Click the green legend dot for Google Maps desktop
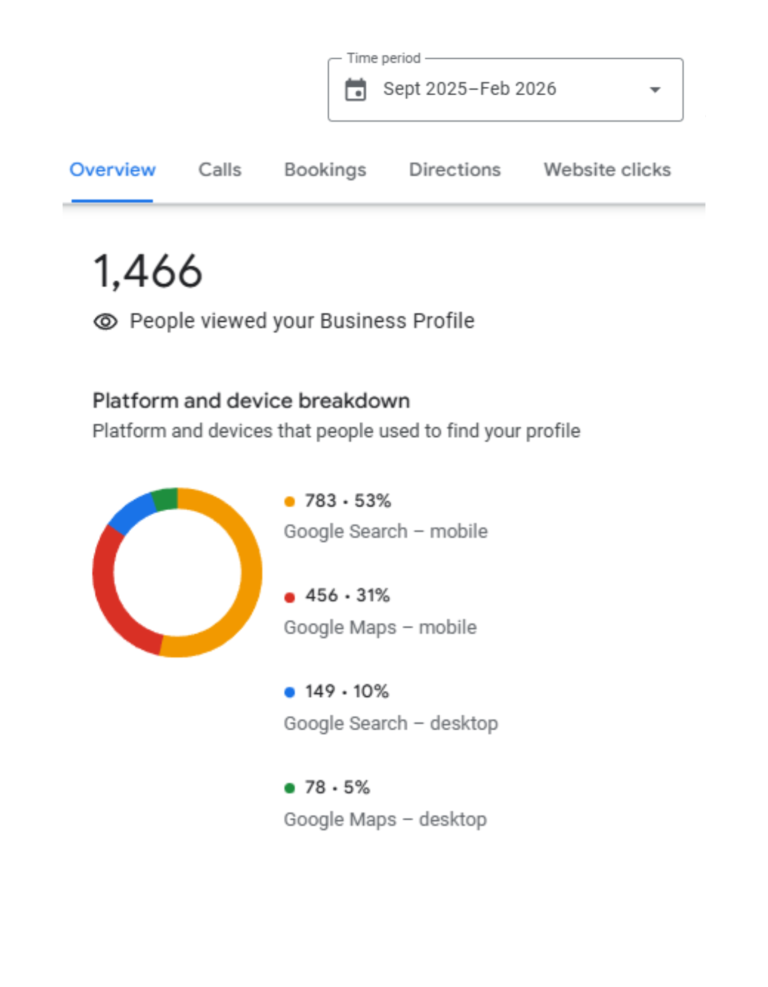The height and width of the screenshot is (987, 768). [289, 787]
